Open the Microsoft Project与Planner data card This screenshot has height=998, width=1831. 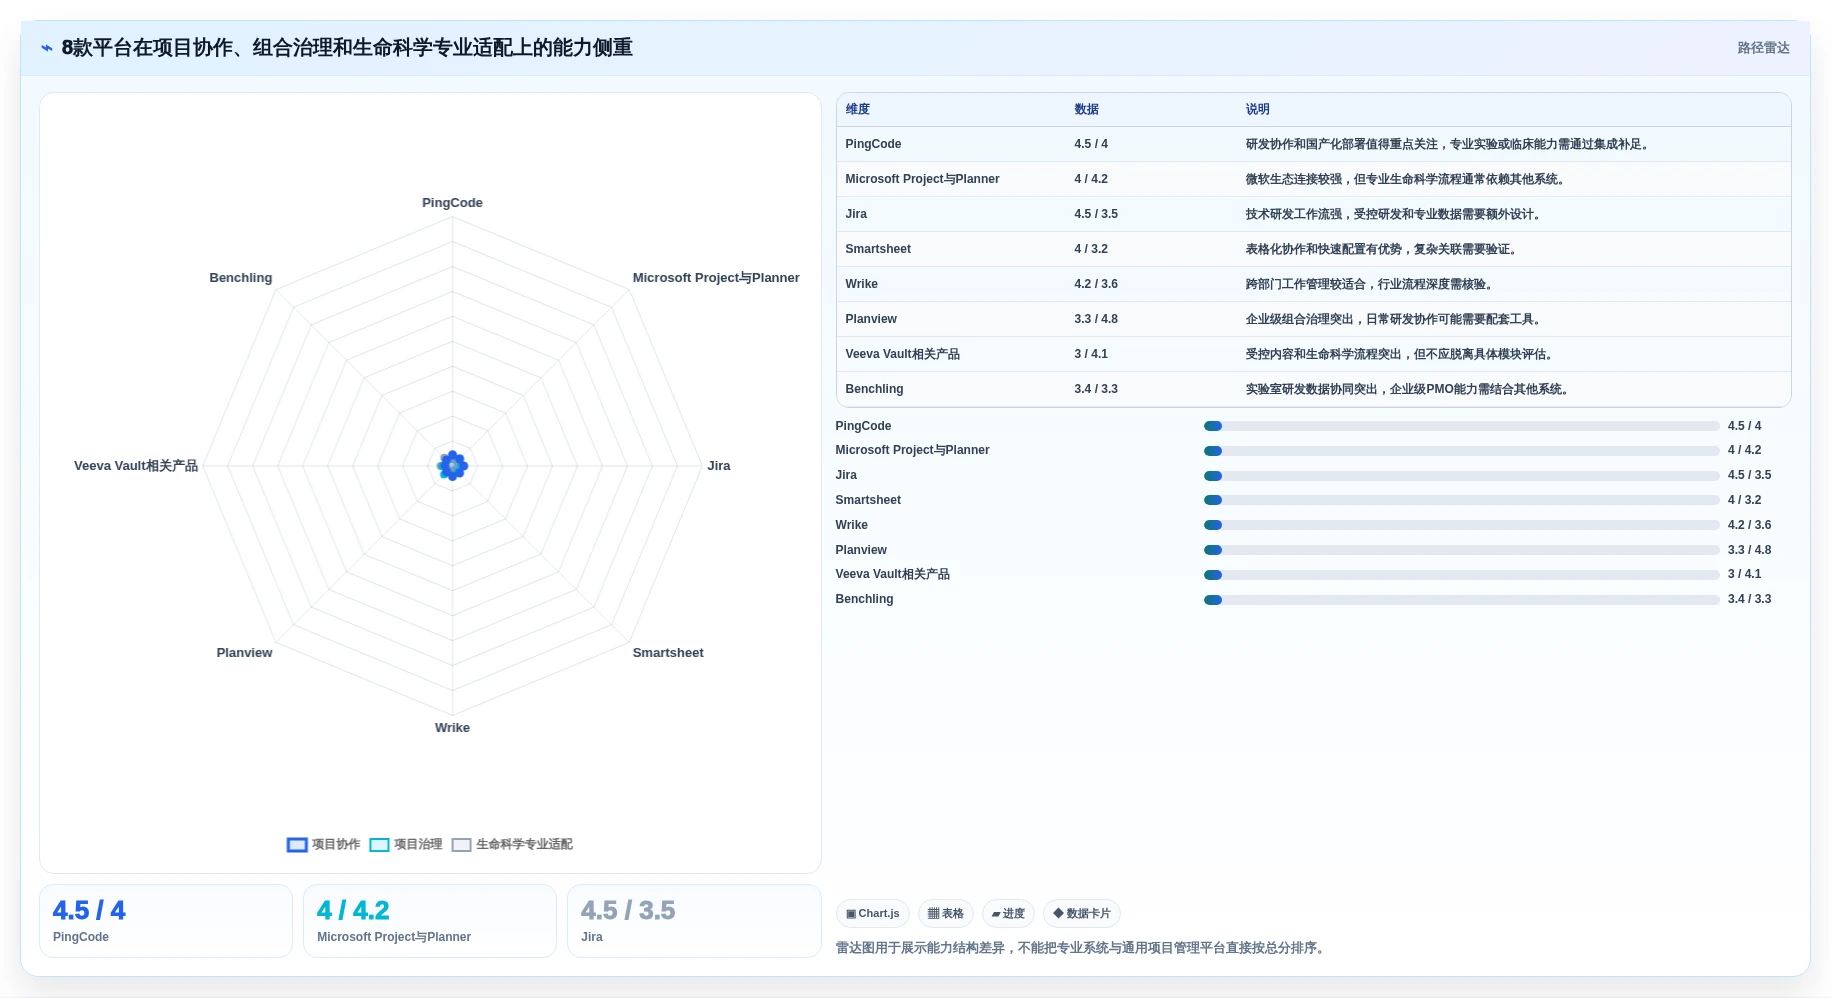[430, 921]
